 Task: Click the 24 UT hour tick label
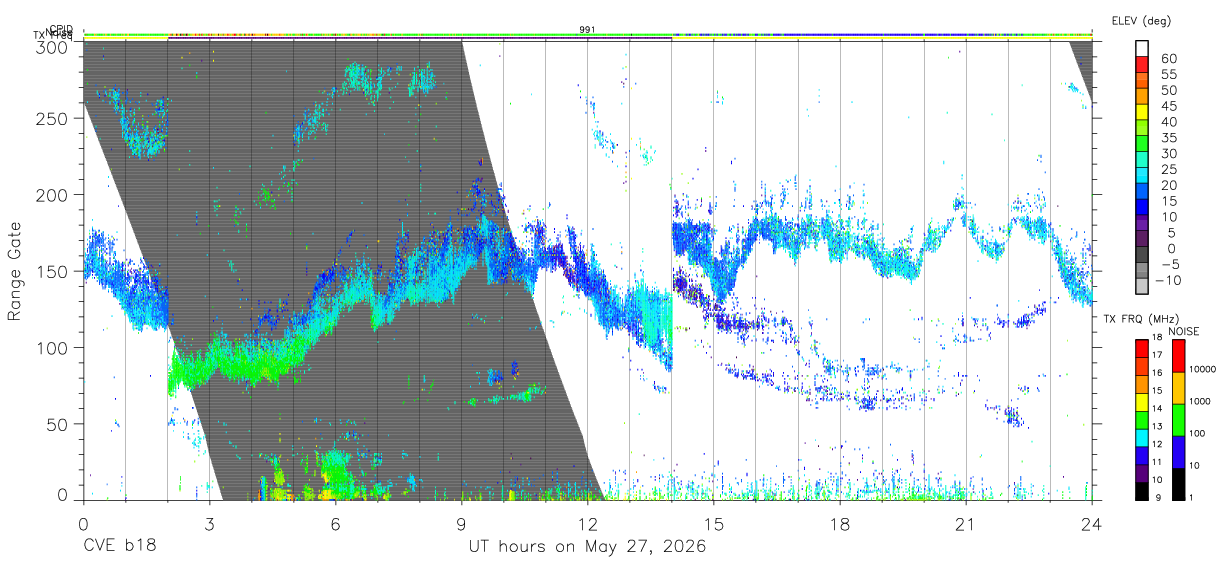click(1092, 525)
